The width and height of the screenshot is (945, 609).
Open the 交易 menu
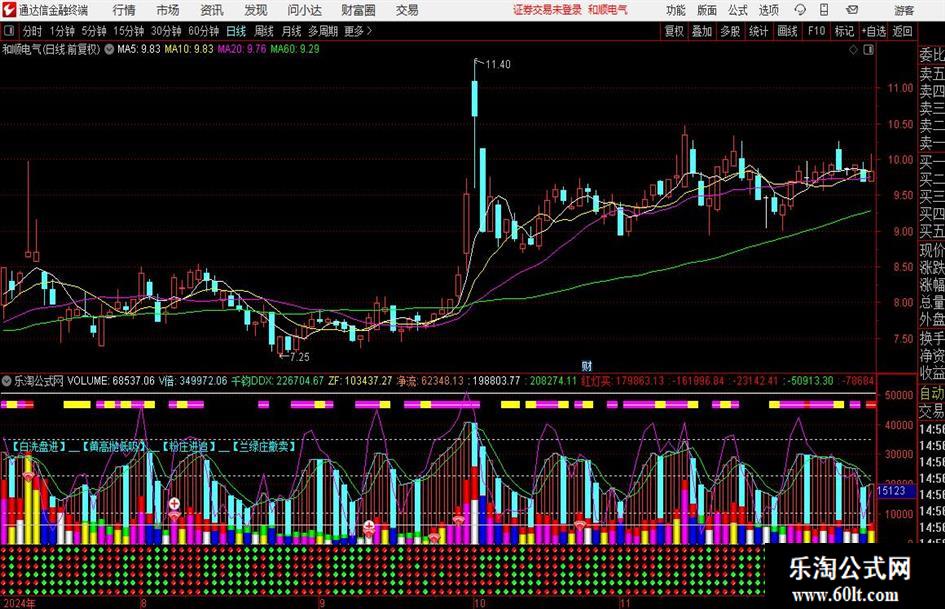pyautogui.click(x=407, y=10)
